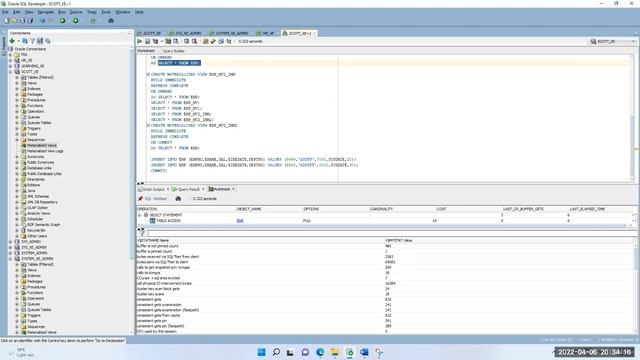Switch to the Script Output tab

pyautogui.click(x=153, y=189)
